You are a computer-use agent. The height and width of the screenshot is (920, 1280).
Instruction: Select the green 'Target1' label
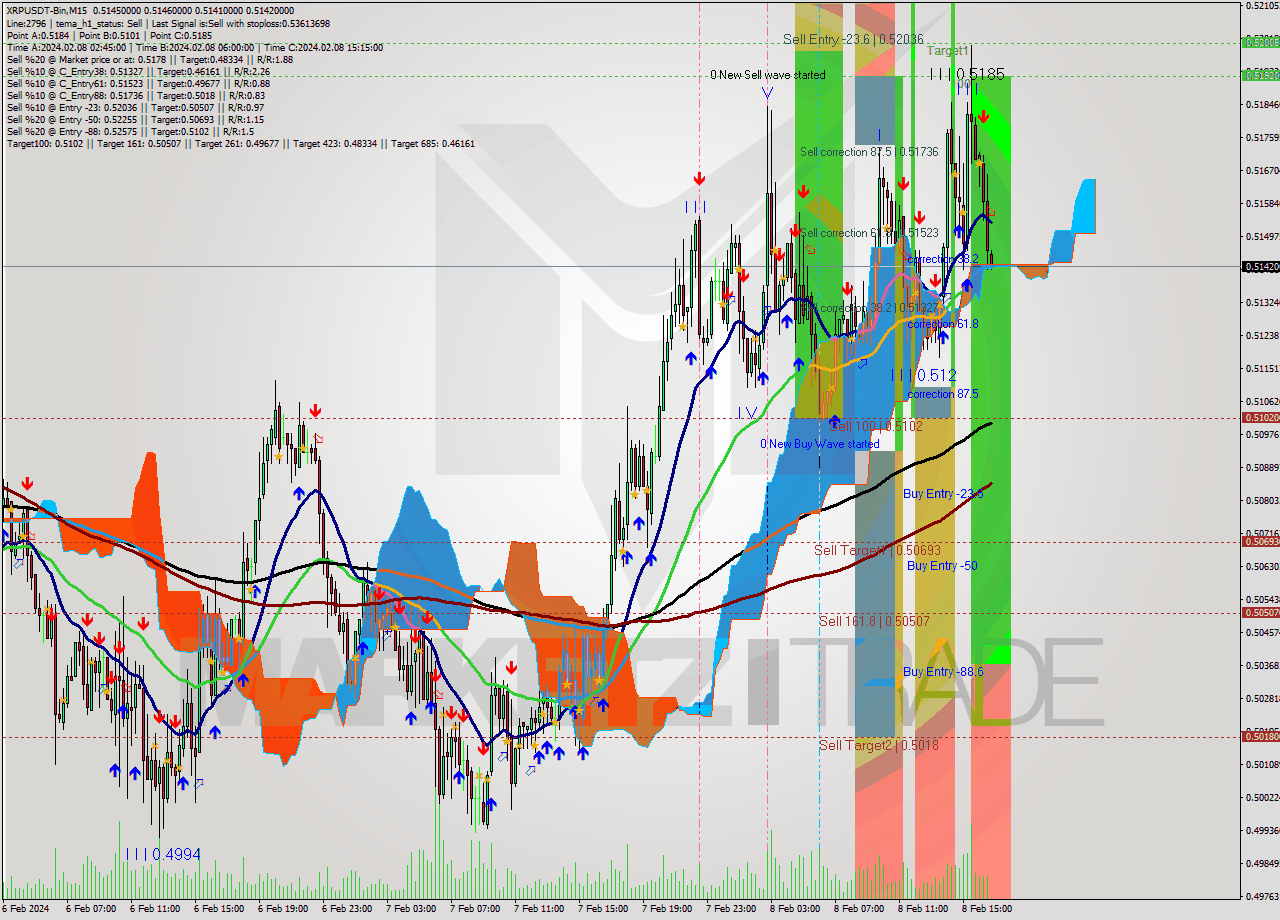(947, 50)
